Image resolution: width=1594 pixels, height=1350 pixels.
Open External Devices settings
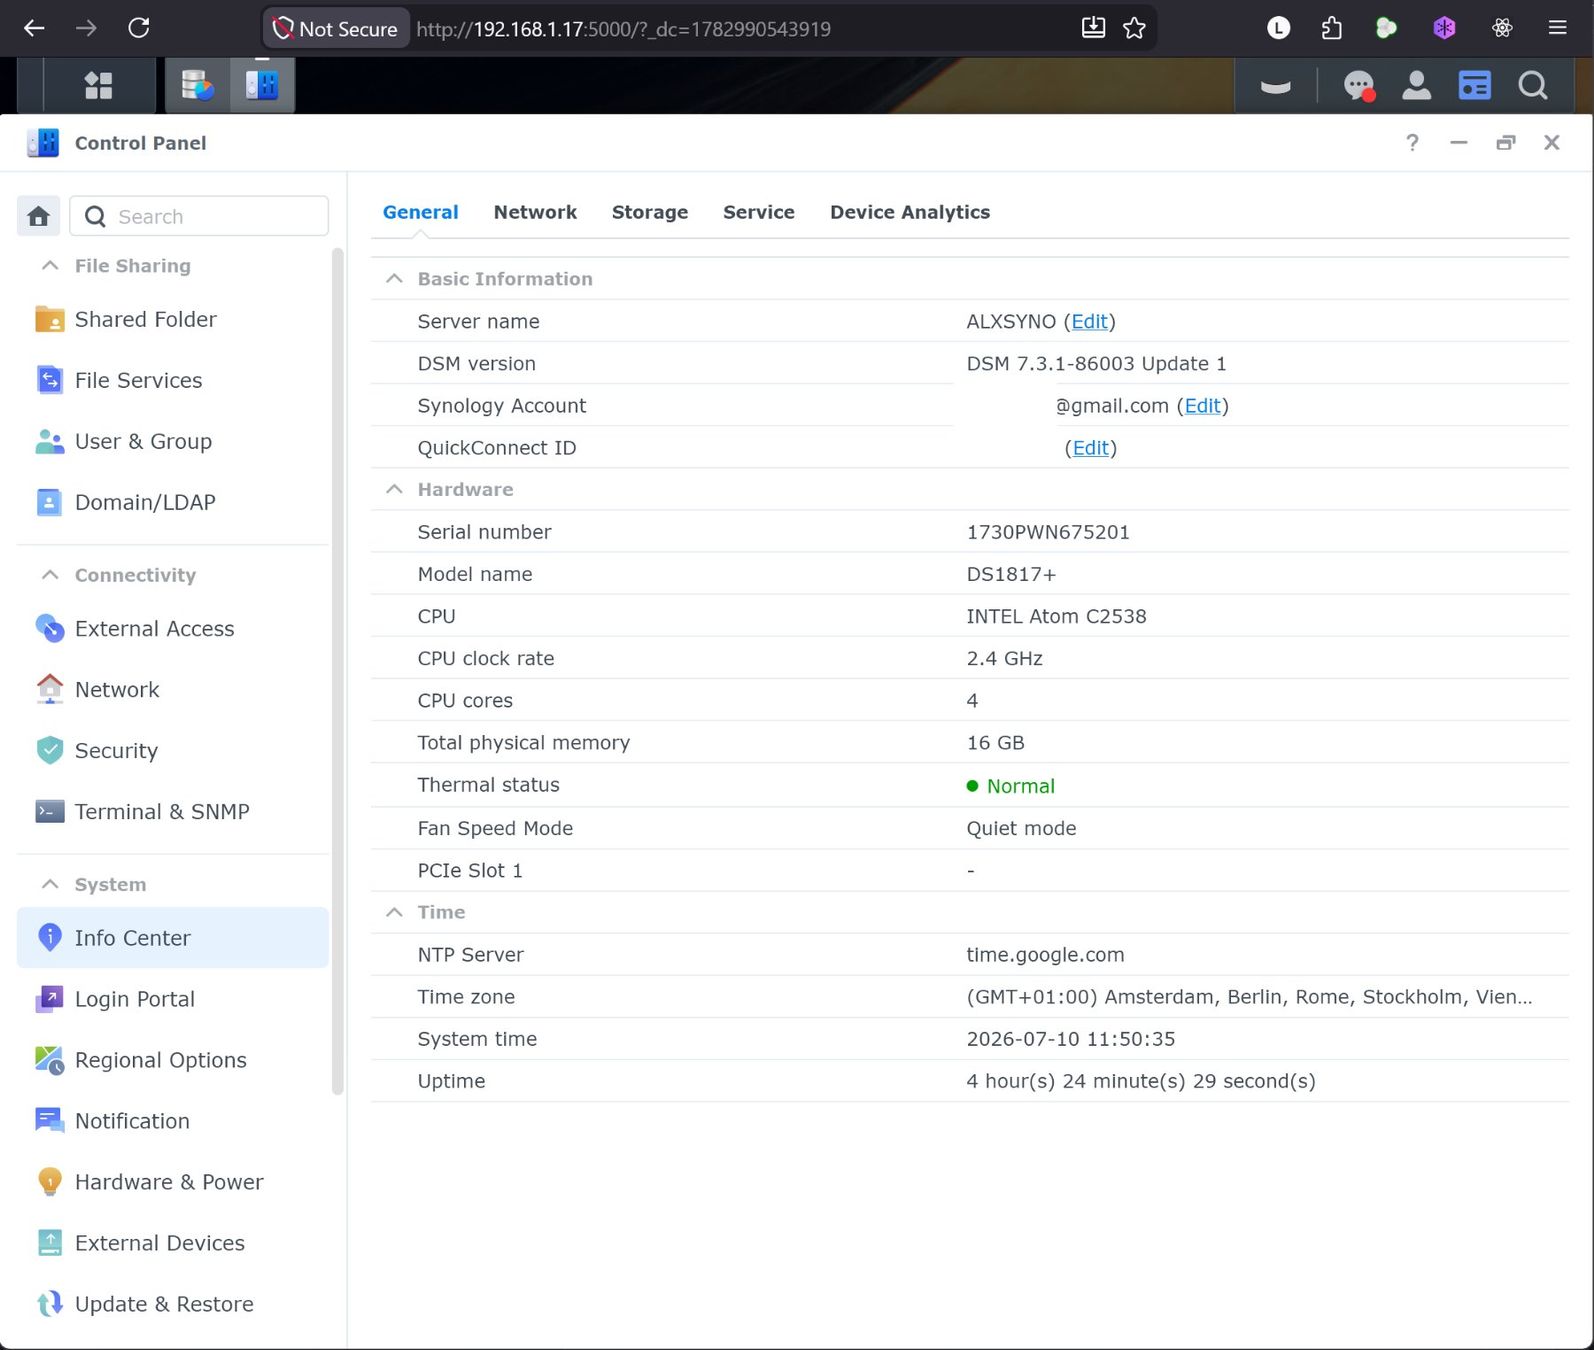tap(173, 1242)
